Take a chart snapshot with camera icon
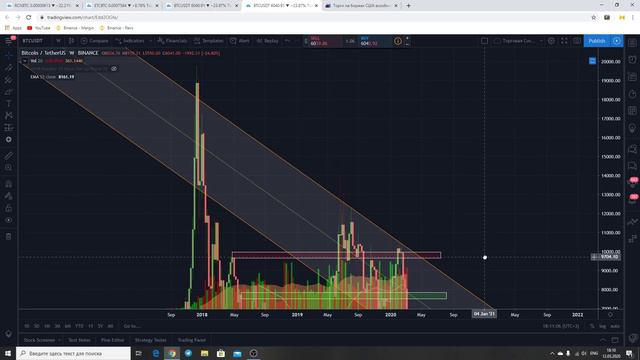This screenshot has height=360, width=640. (x=577, y=41)
